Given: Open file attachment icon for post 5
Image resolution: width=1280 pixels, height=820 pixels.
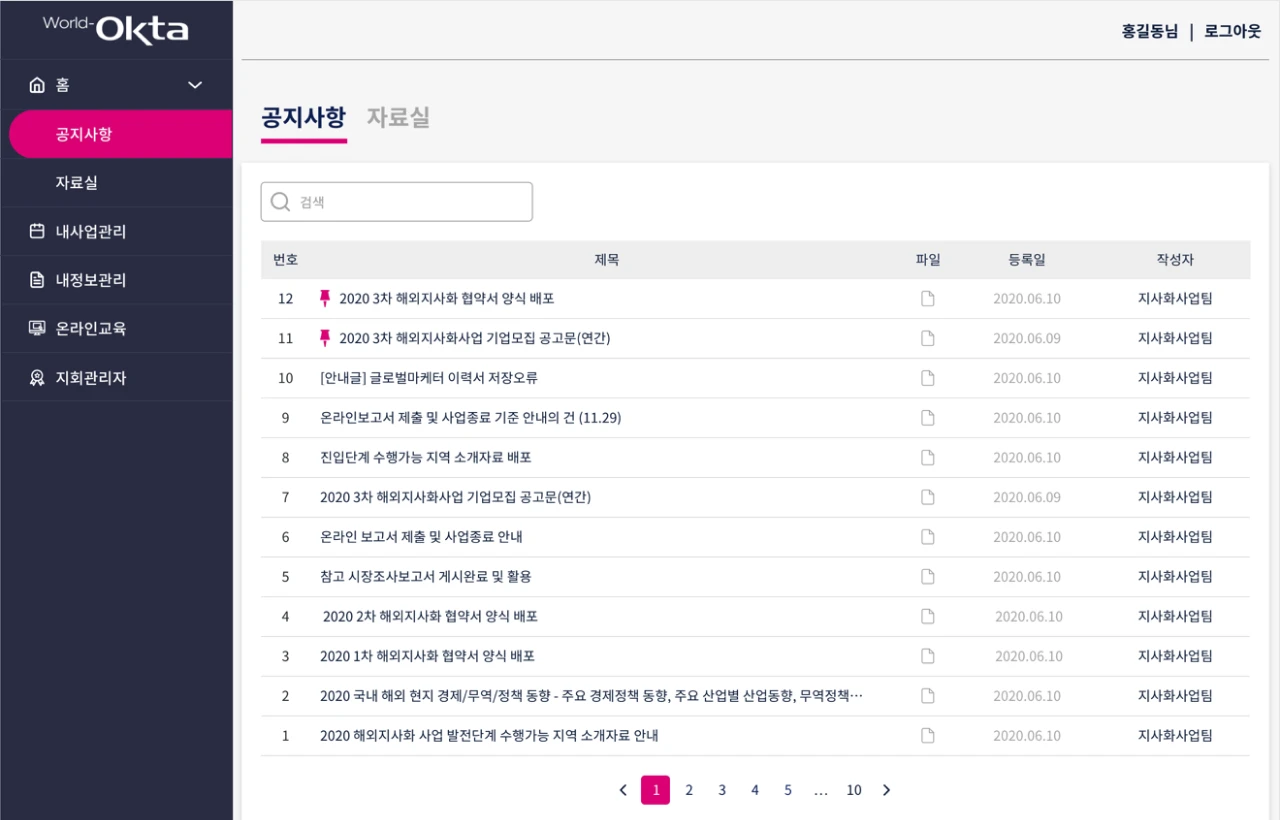Looking at the screenshot, I should (x=927, y=576).
